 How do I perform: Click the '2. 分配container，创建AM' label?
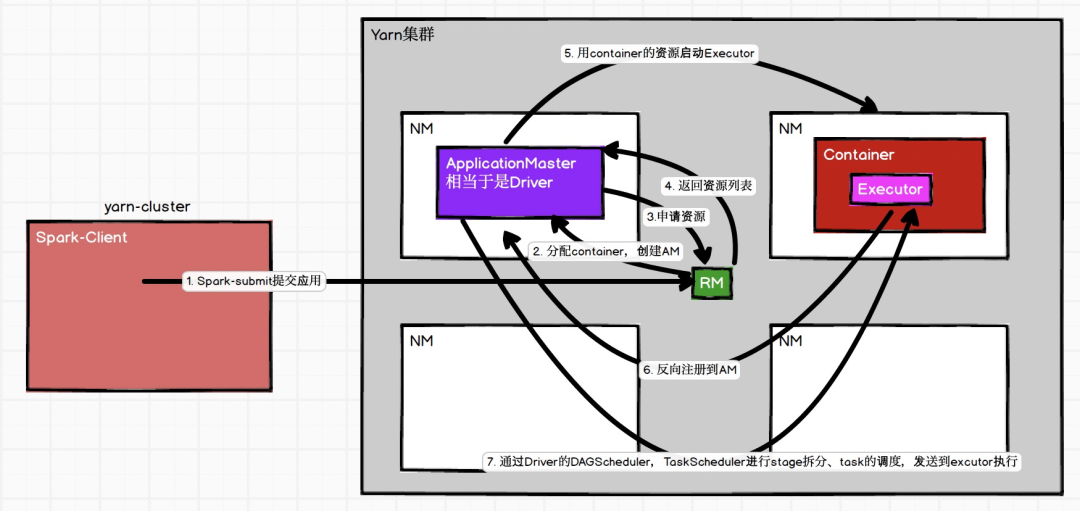[x=606, y=251]
